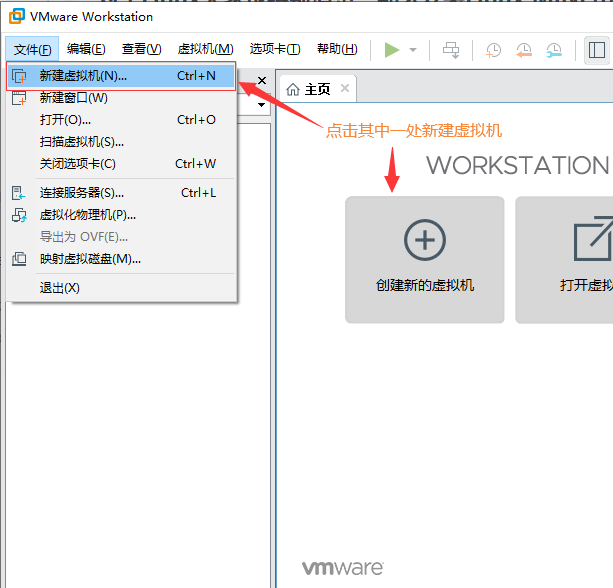Expand the library panel dropdown arrow
The image size is (613, 588).
262,105
